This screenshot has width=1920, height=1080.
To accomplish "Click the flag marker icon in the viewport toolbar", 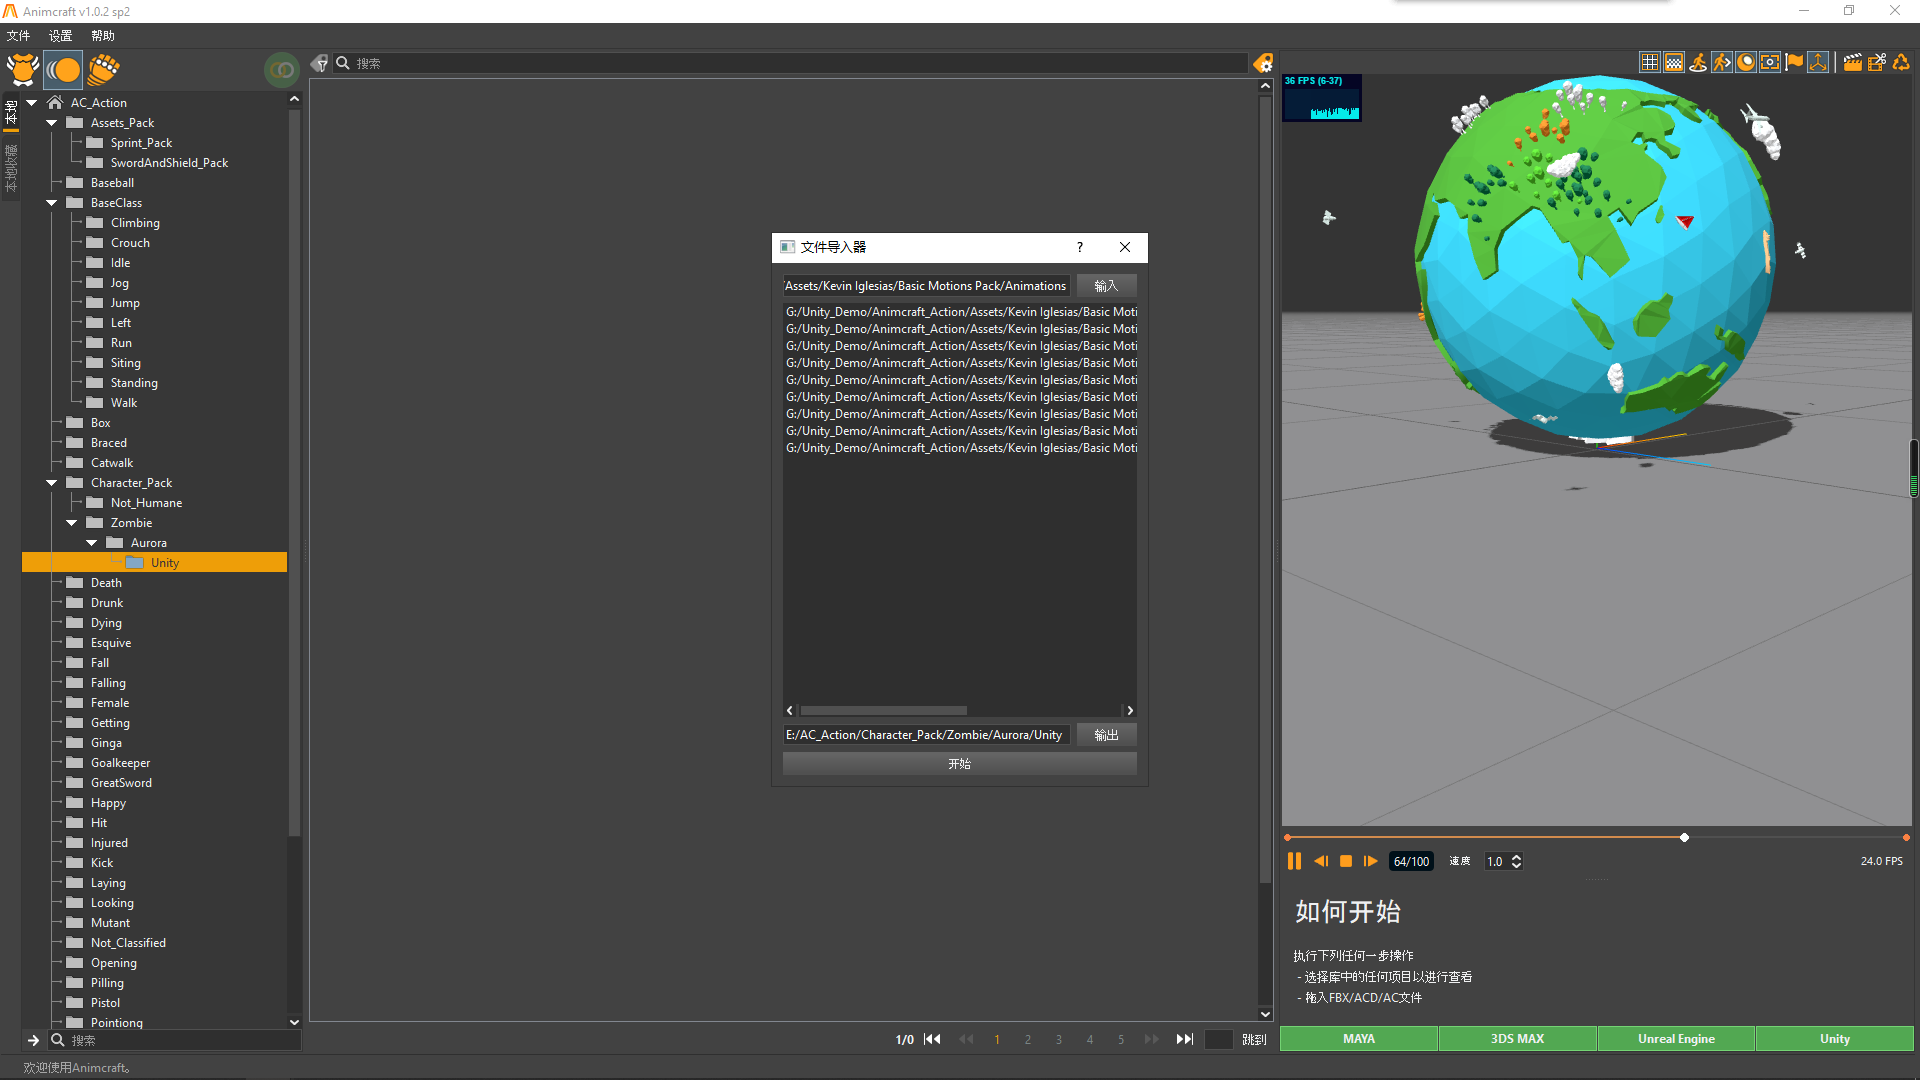I will pos(1794,62).
